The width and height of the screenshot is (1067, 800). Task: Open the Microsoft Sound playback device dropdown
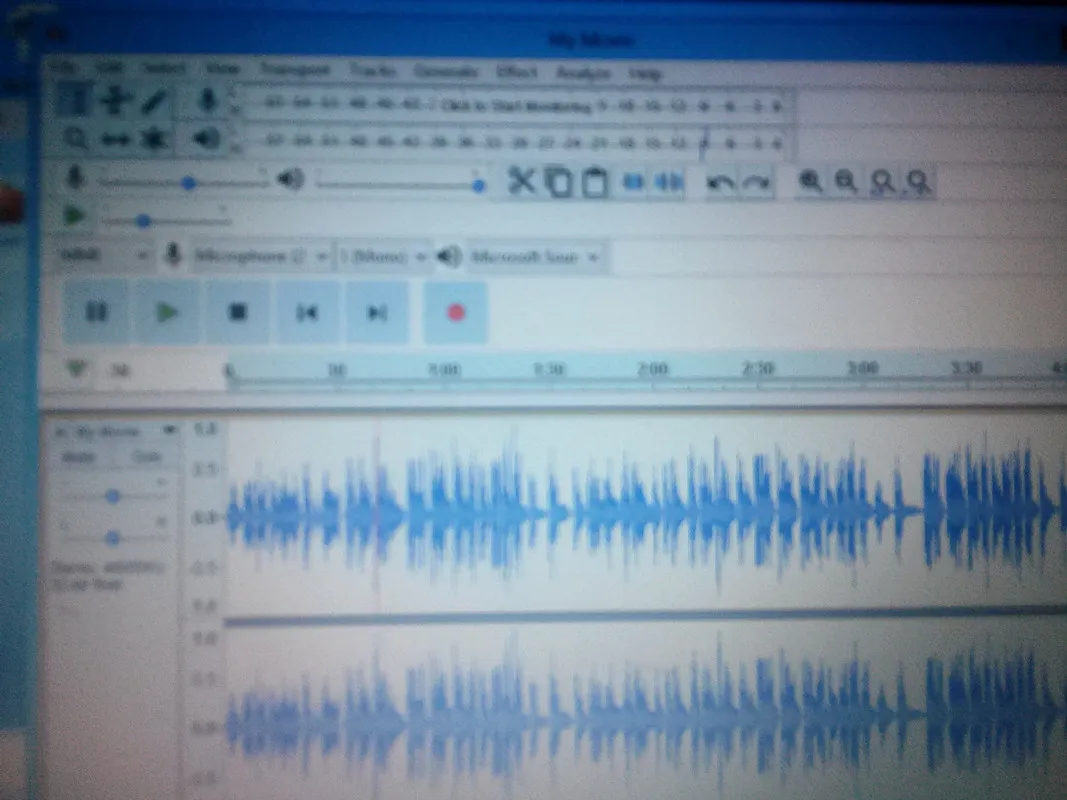(534, 256)
